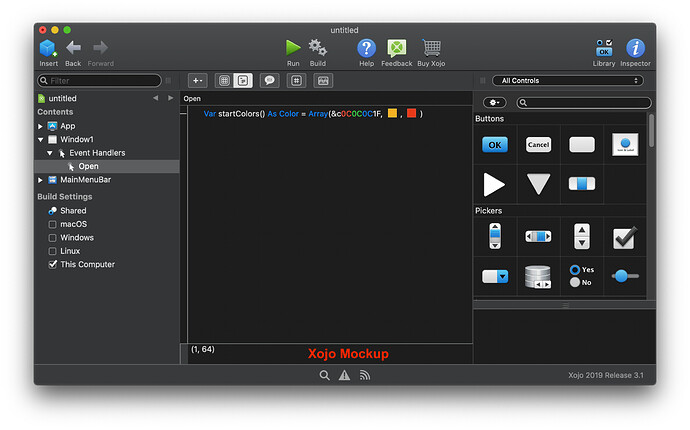Viewport: 690px width, 430px height.
Task: Select the Cancel button control
Action: 538,145
